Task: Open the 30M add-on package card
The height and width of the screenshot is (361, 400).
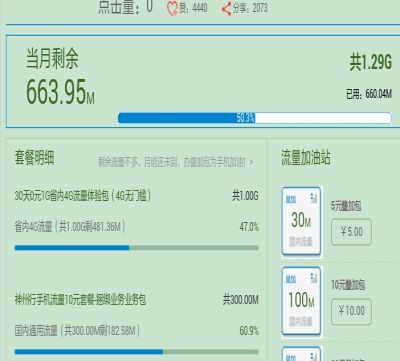Action: tap(301, 221)
